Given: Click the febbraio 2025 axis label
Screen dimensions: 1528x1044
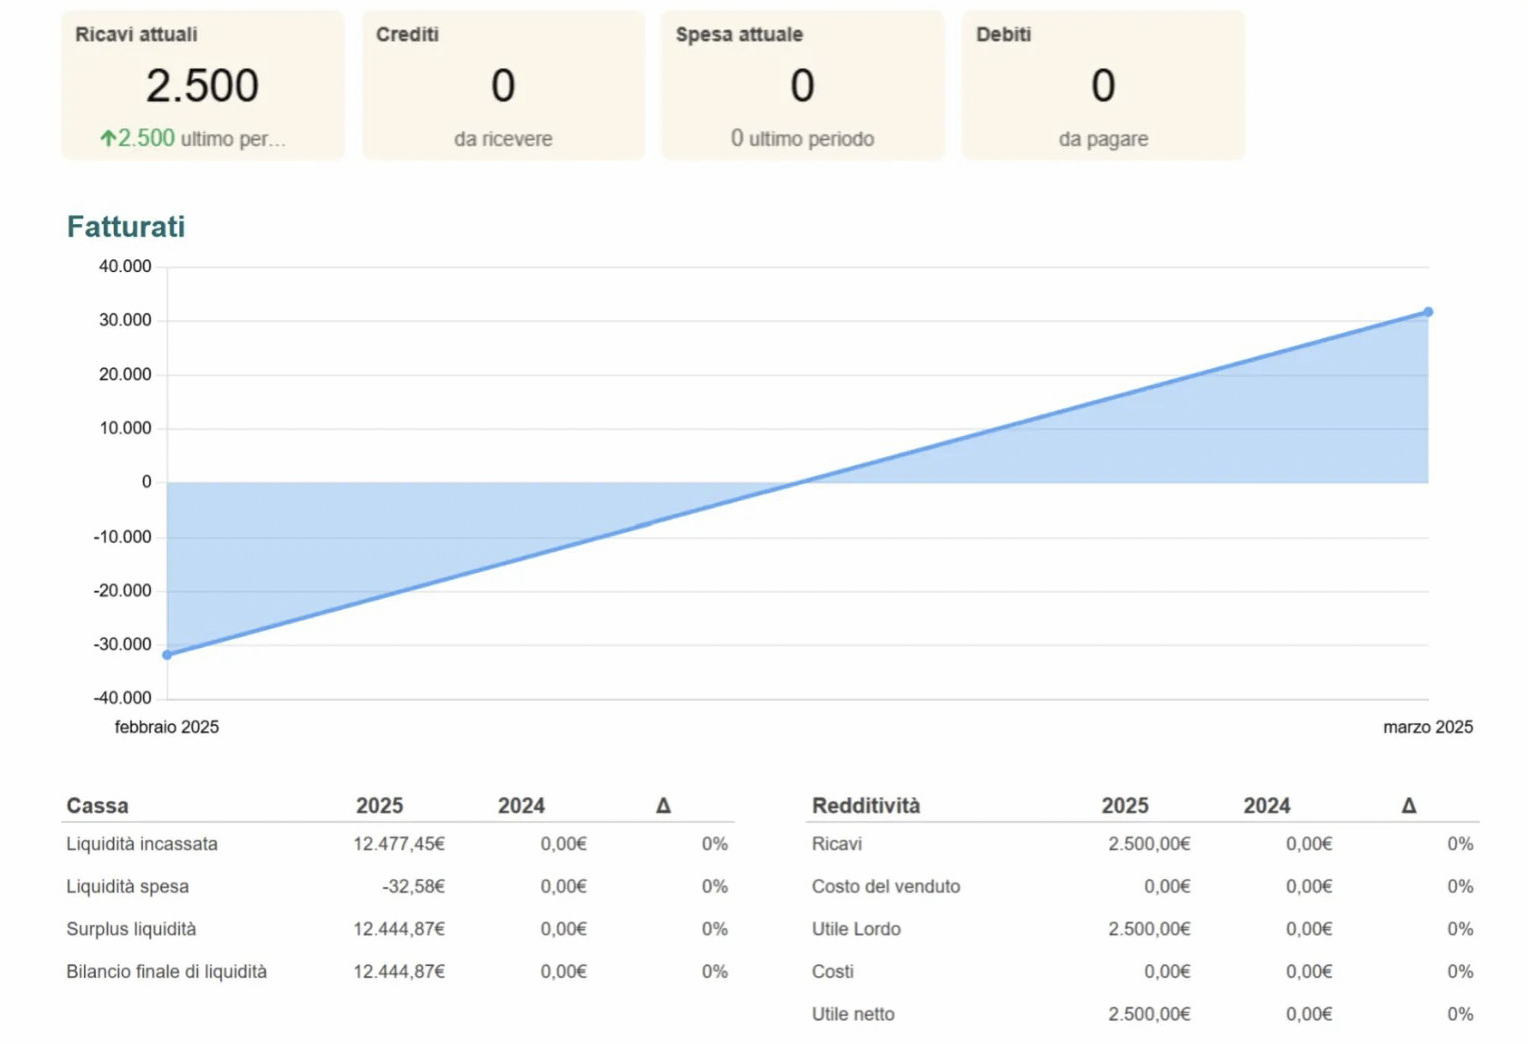Looking at the screenshot, I should pyautogui.click(x=167, y=727).
